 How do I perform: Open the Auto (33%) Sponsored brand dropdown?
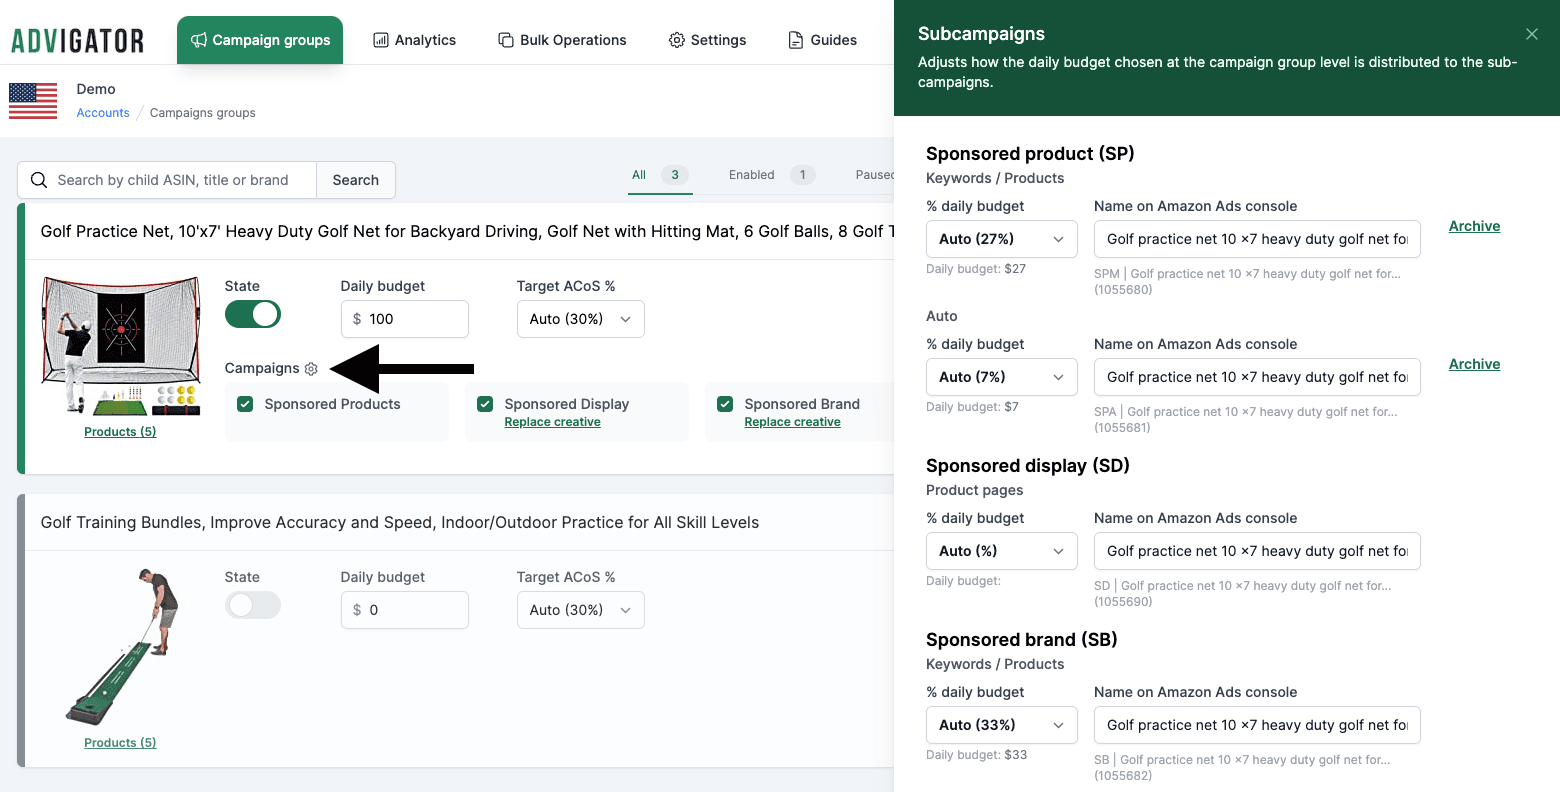pyautogui.click(x=1002, y=725)
